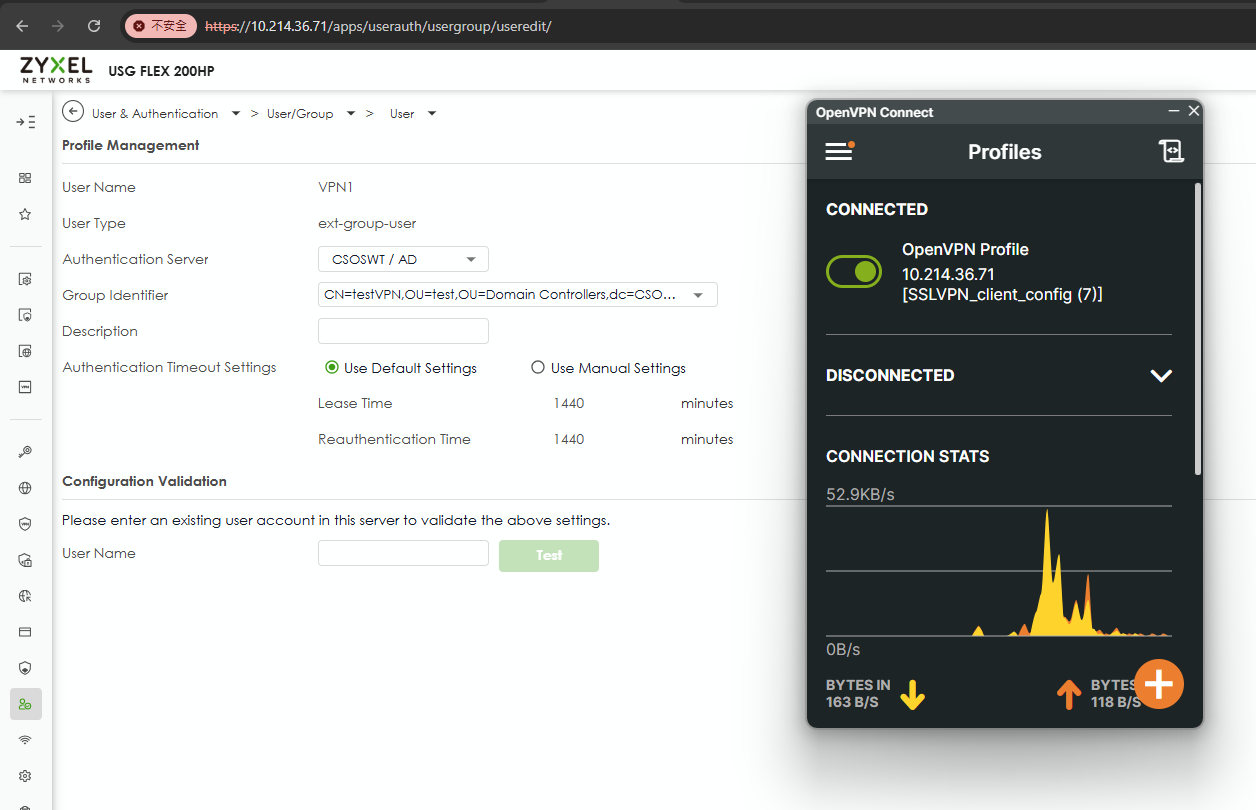Click the green Test button
This screenshot has width=1256, height=810.
549,555
